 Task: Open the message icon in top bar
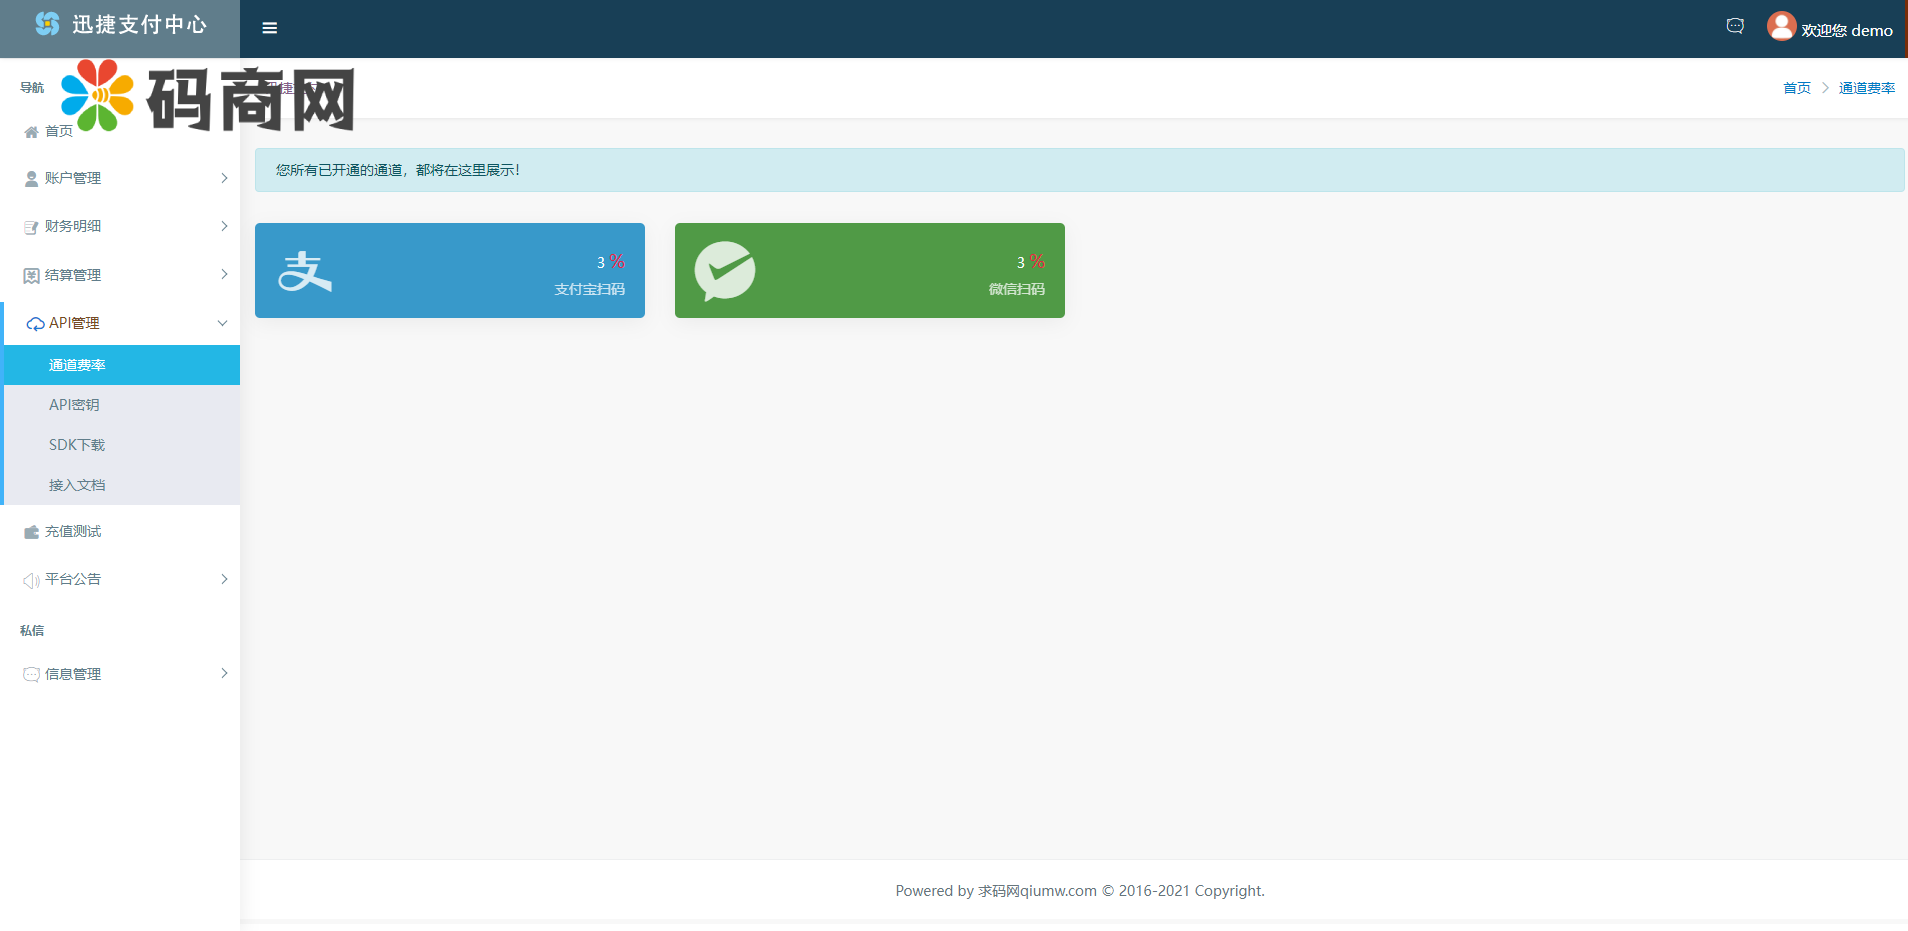[x=1735, y=27]
